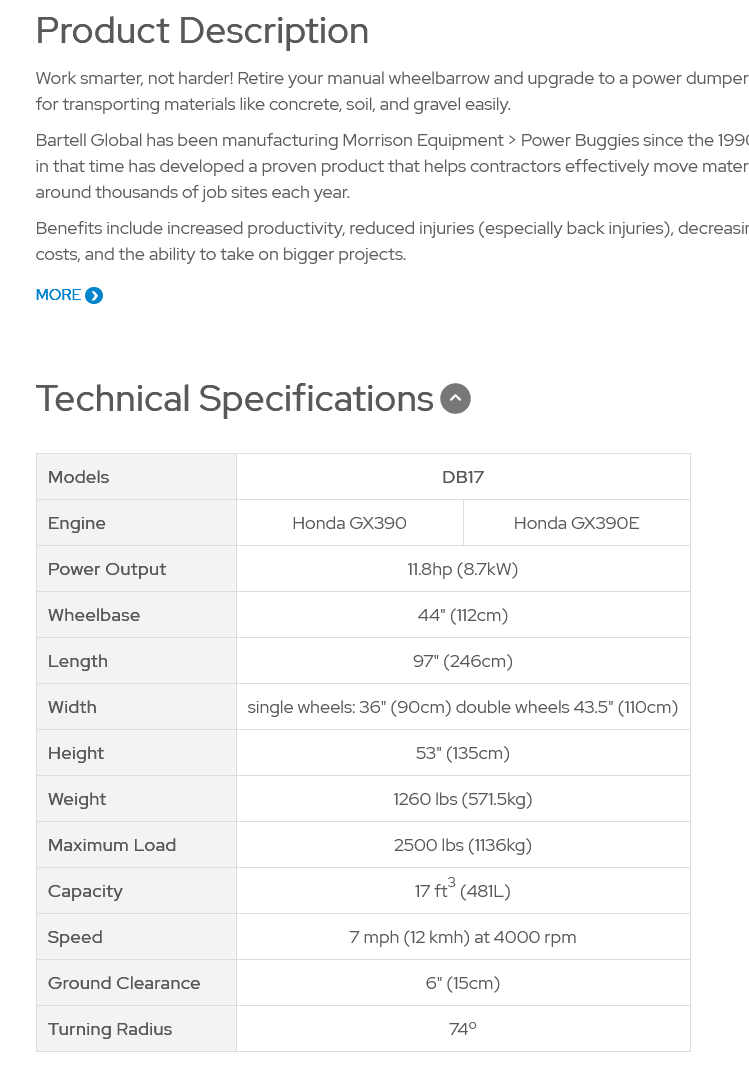Click the 11.8hp (8.7kW) value
Viewport: 749px width, 1089px height.
(463, 570)
